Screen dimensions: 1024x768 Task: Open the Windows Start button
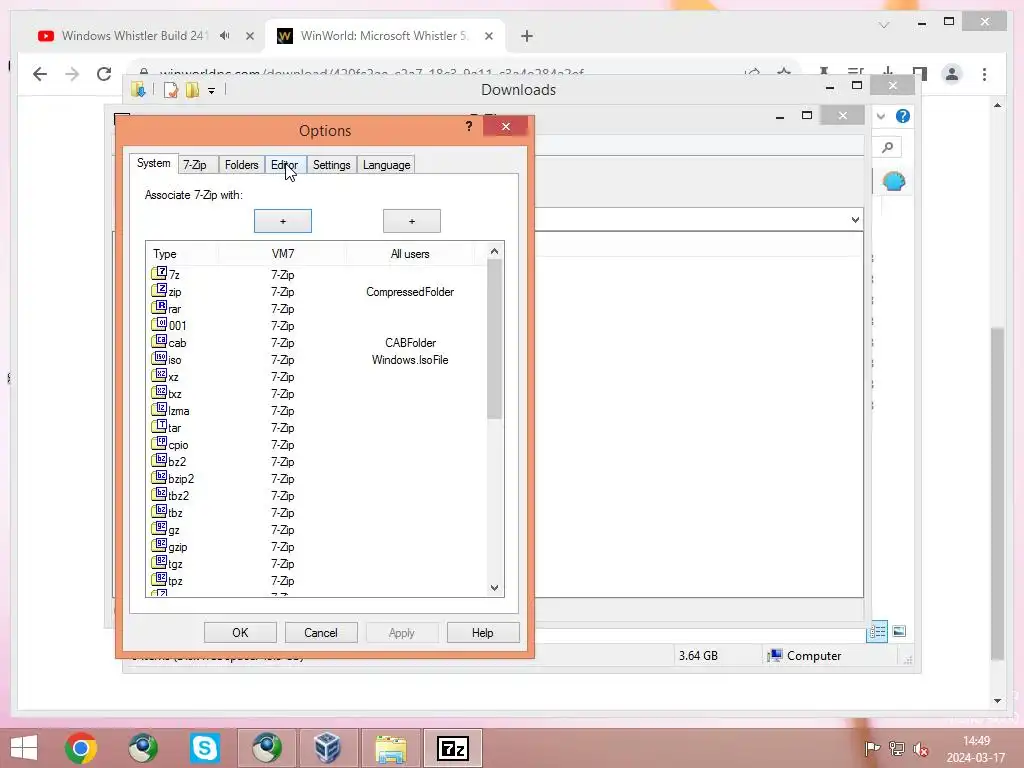(24, 748)
